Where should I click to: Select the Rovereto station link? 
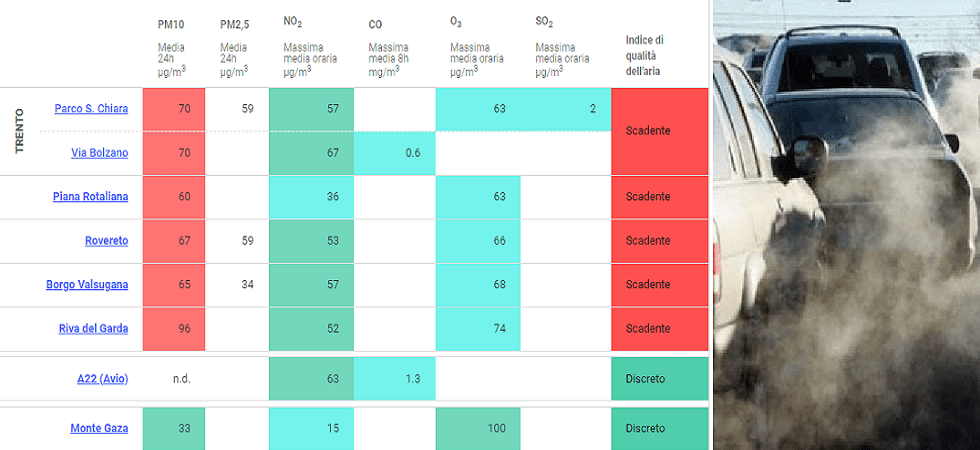[x=106, y=241]
